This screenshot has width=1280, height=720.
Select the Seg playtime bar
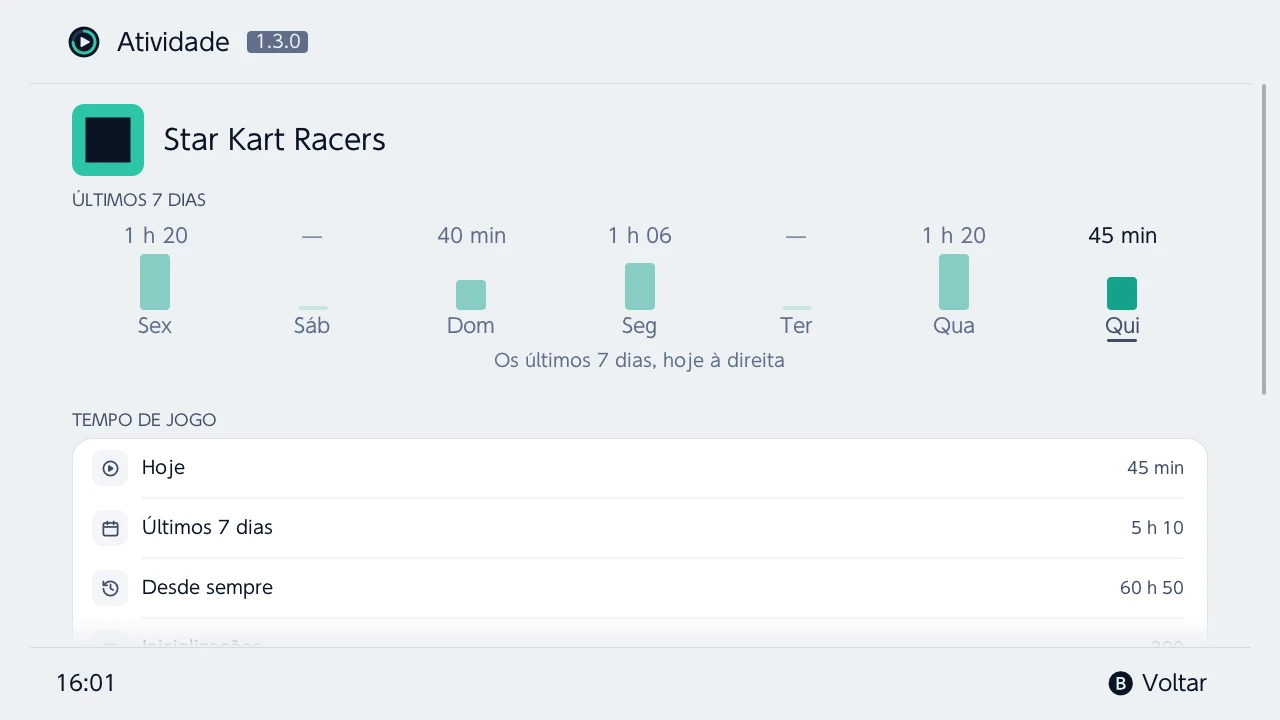[x=640, y=287]
